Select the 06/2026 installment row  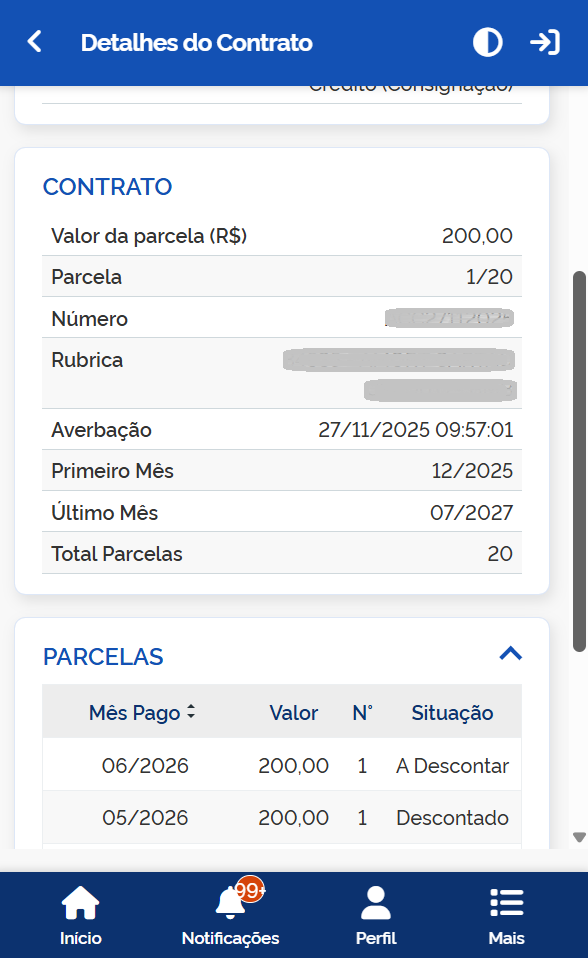coord(282,765)
